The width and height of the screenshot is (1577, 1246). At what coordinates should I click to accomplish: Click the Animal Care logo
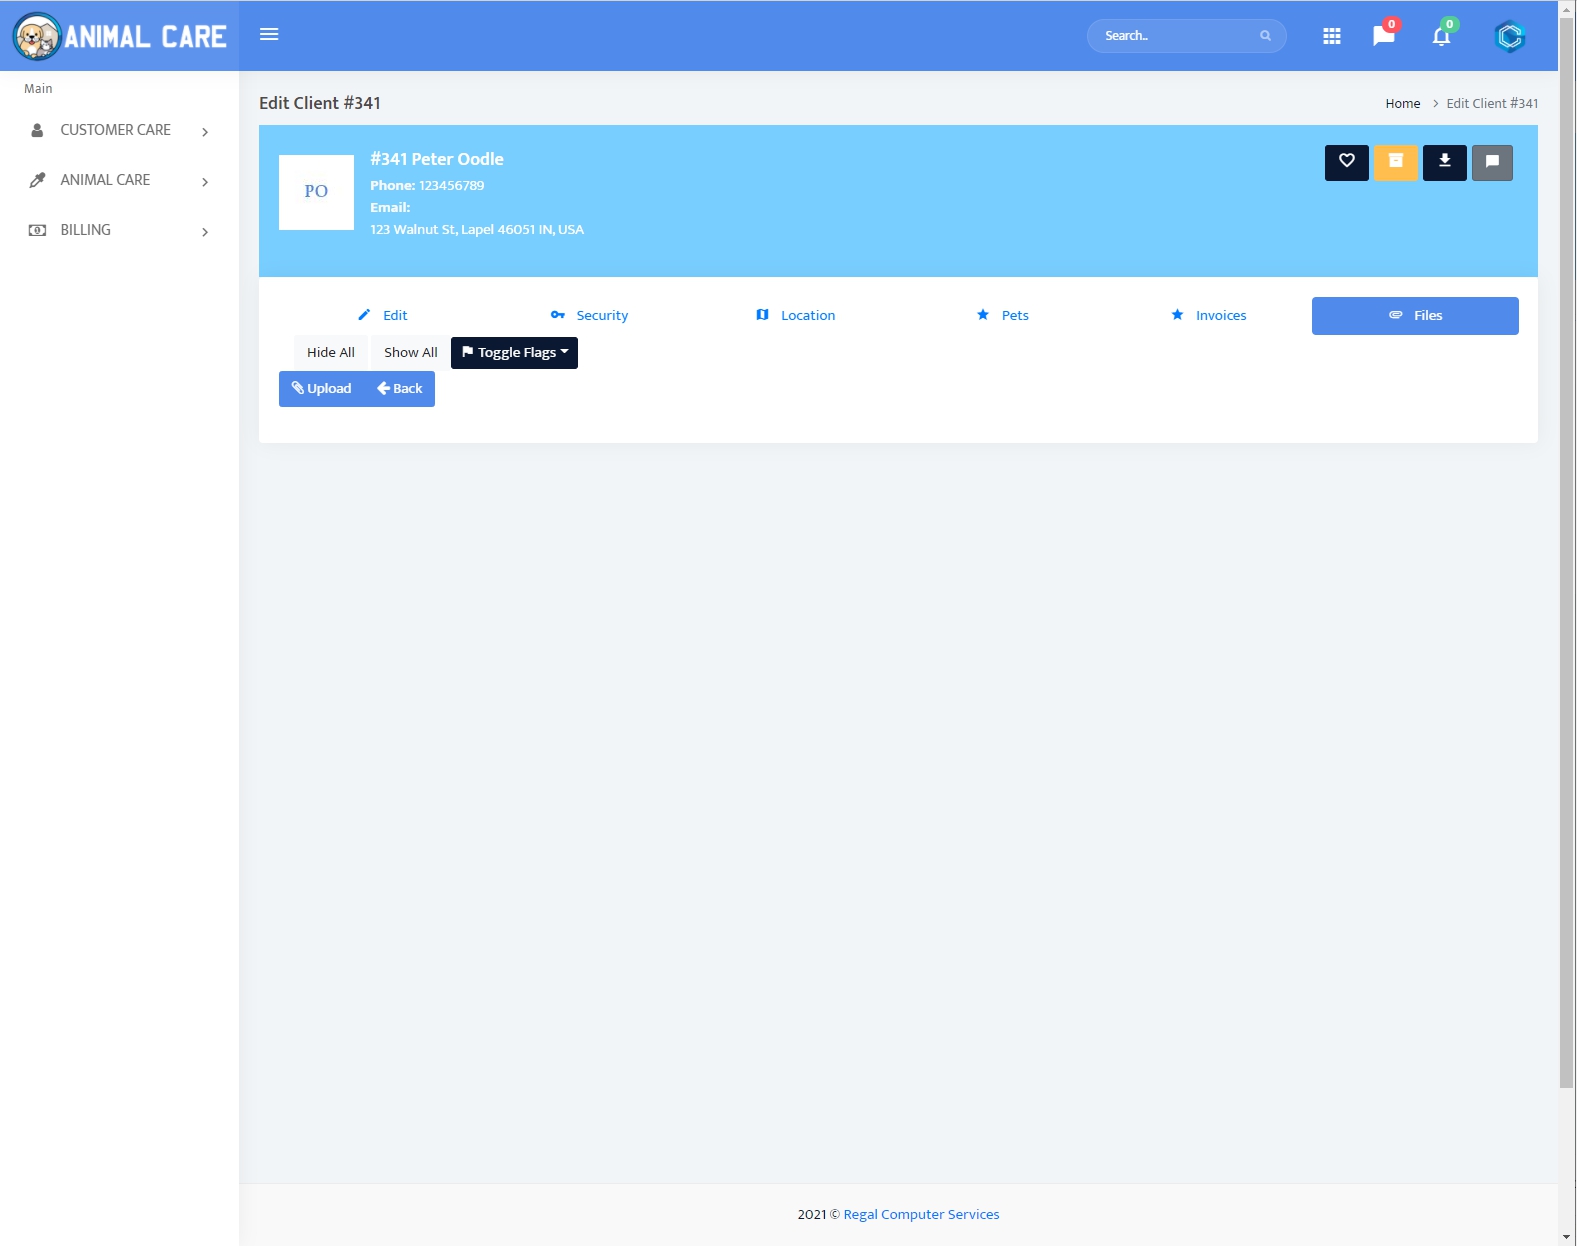119,36
